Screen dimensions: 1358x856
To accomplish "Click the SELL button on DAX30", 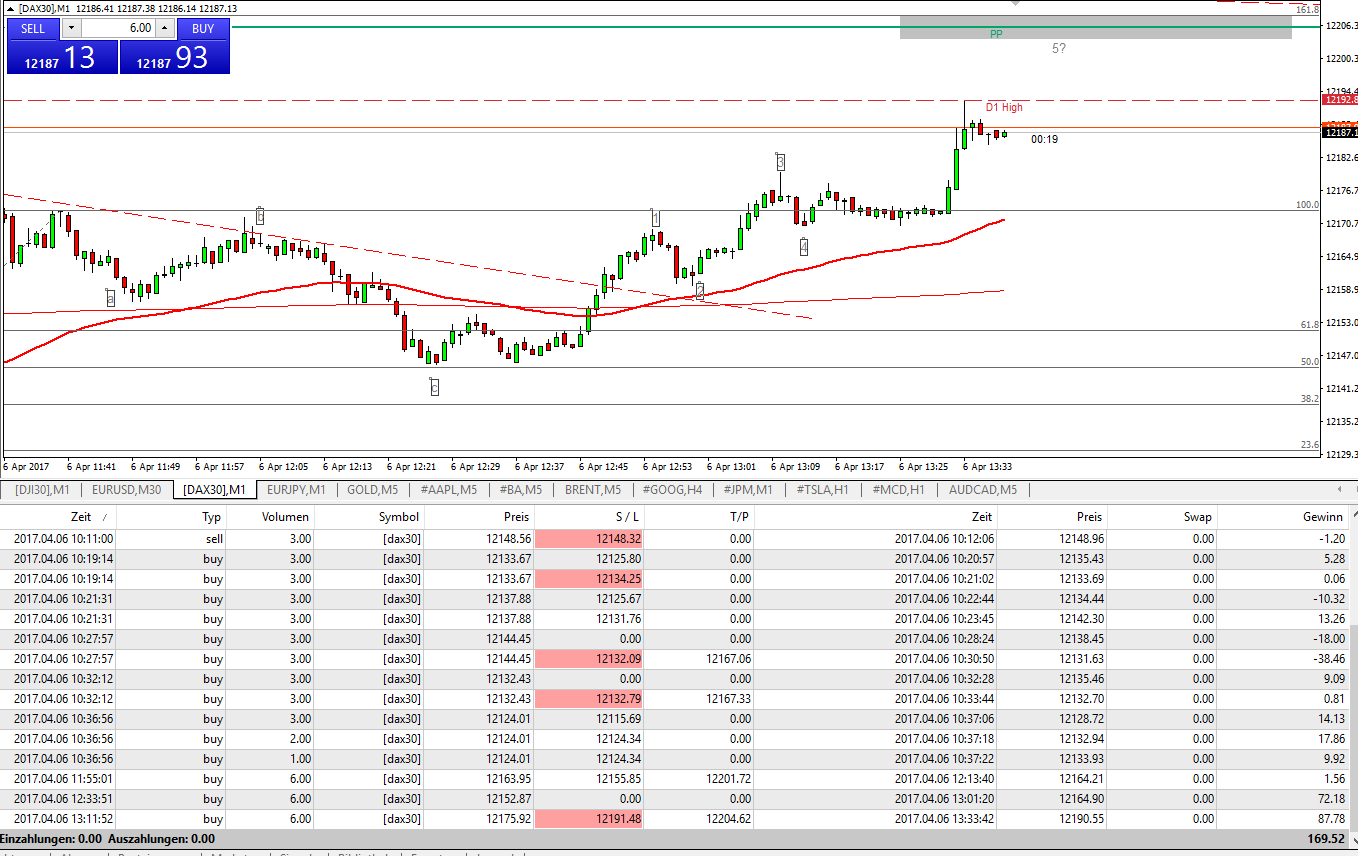I will click(33, 29).
